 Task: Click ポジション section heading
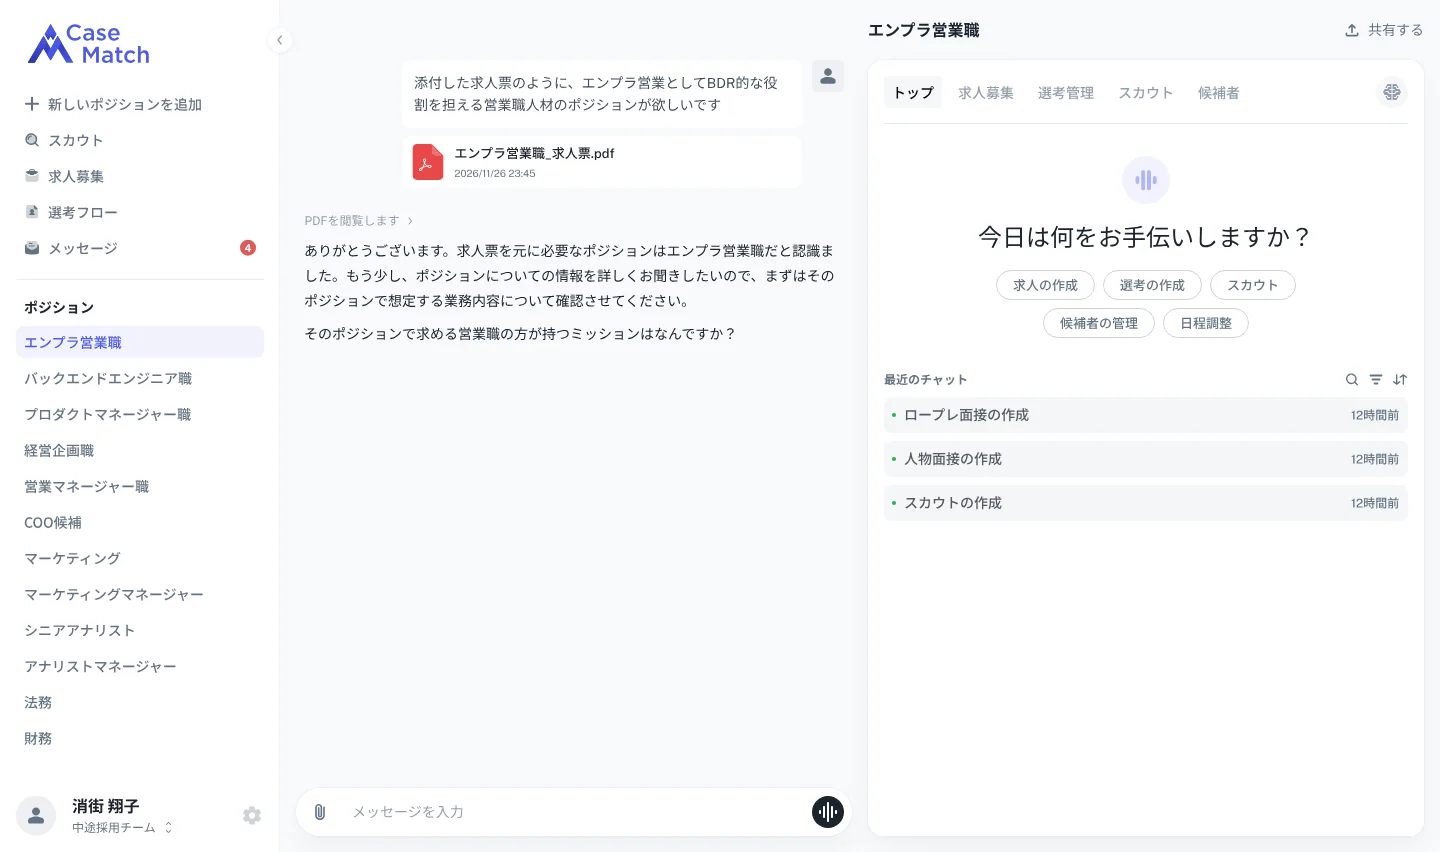59,307
